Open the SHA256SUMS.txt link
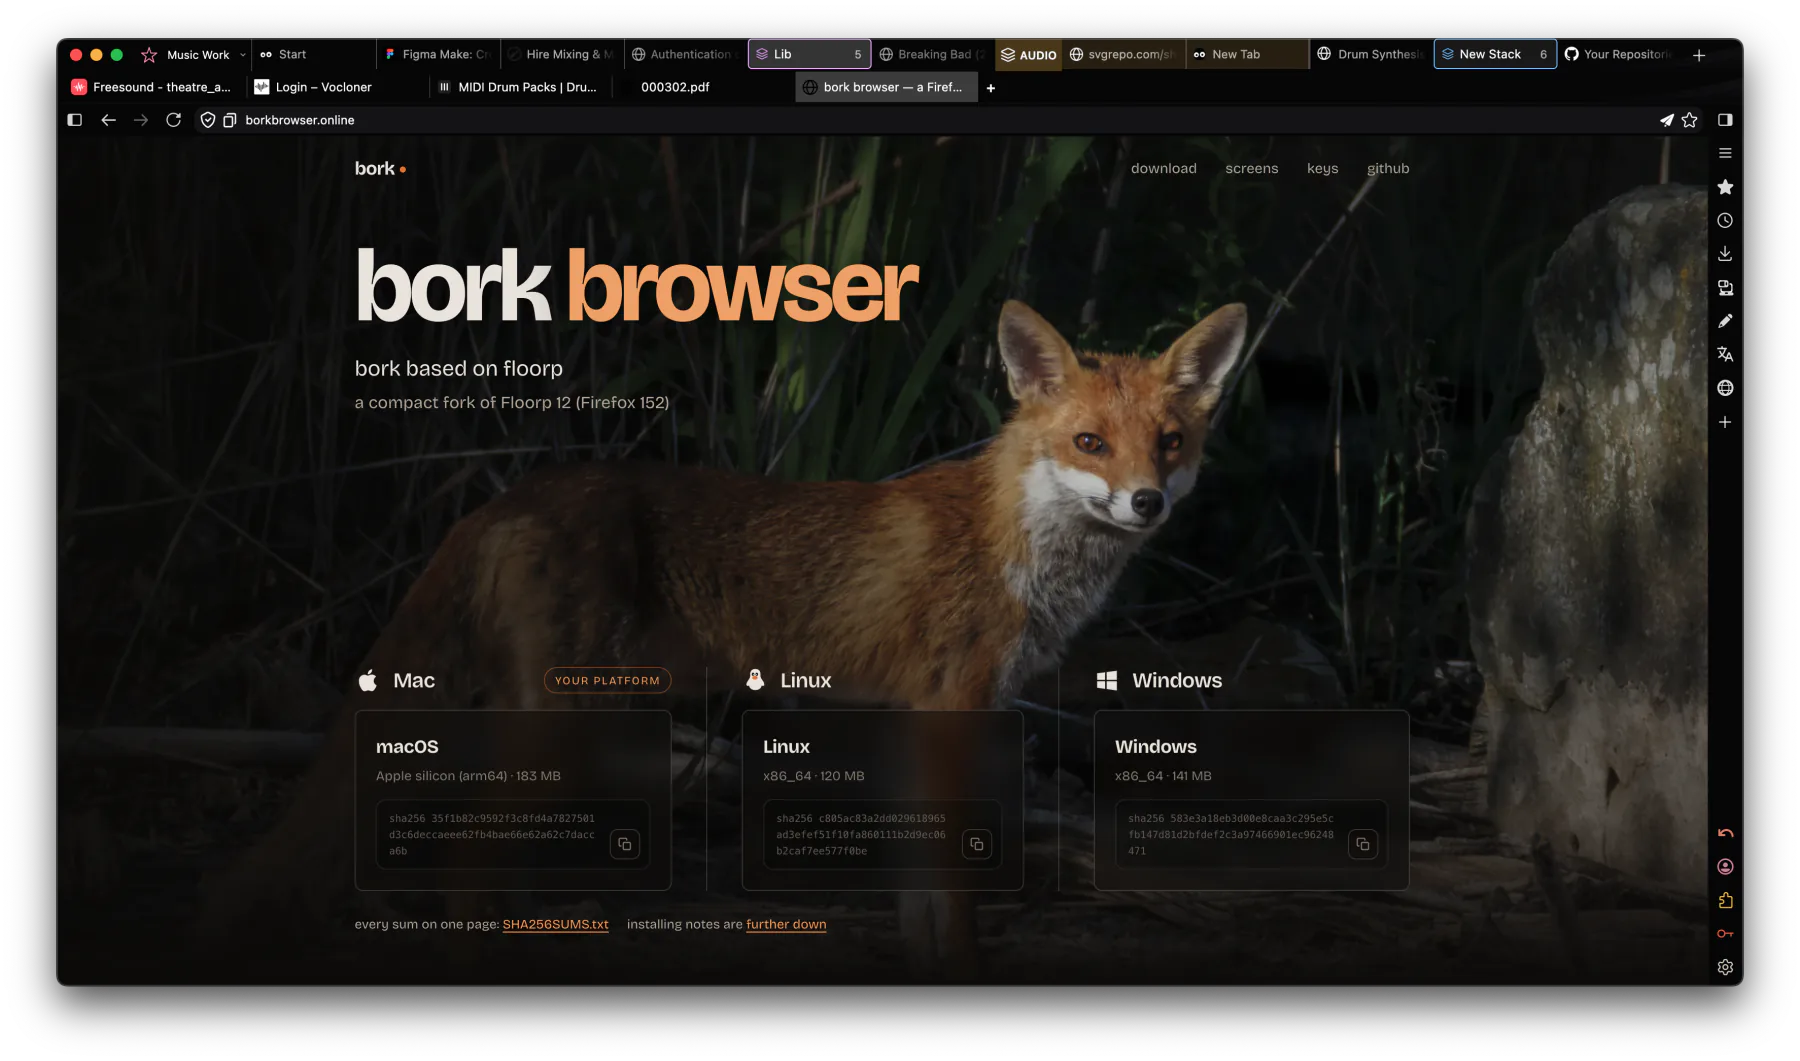Viewport: 1800px width, 1061px height. pyautogui.click(x=555, y=924)
